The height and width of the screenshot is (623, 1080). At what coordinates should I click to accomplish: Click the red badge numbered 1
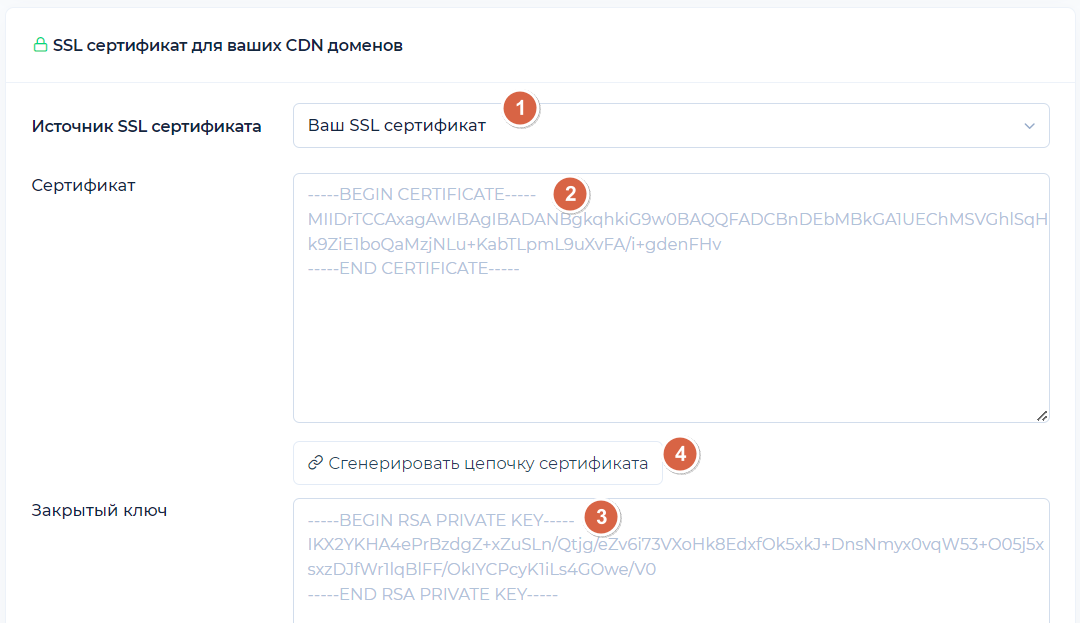[519, 108]
